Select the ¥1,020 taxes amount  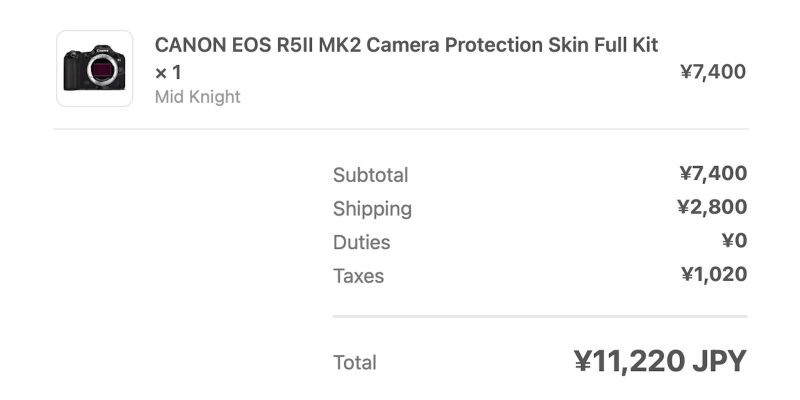pos(714,275)
